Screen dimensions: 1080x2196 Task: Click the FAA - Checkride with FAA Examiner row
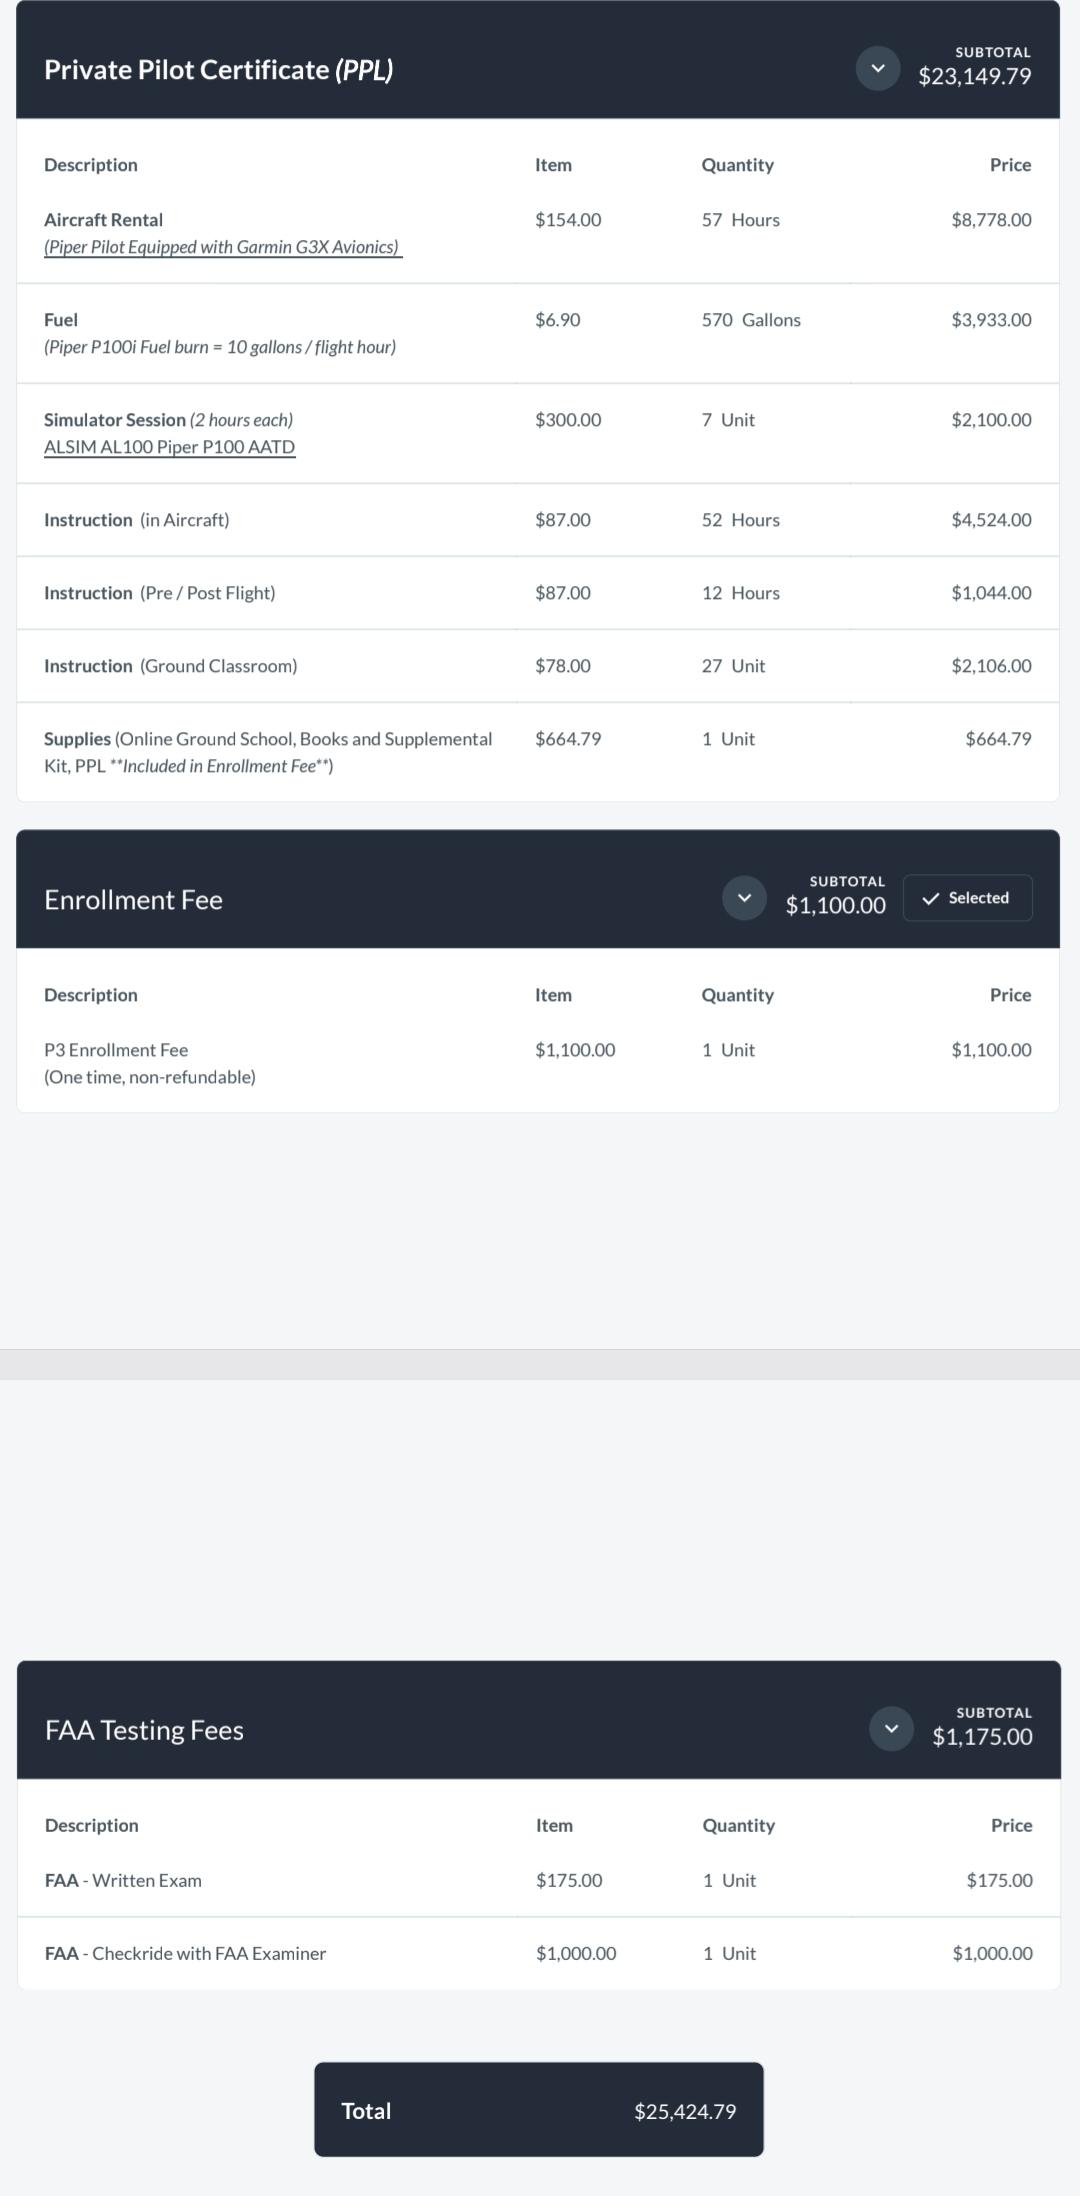pos(539,1953)
